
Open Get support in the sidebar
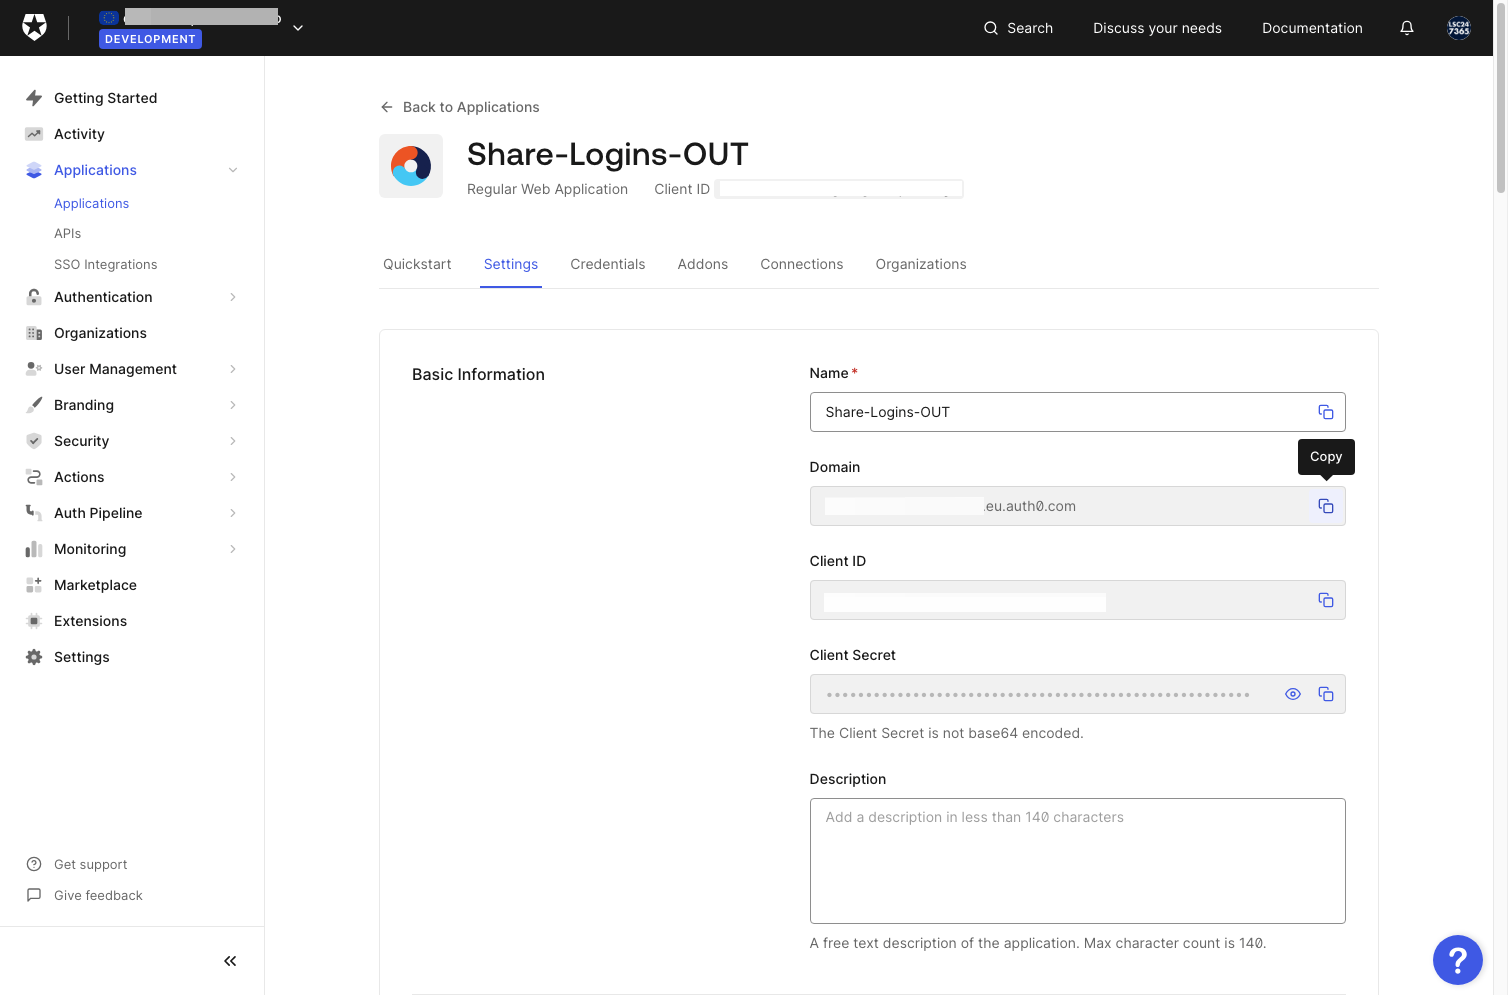pos(91,864)
